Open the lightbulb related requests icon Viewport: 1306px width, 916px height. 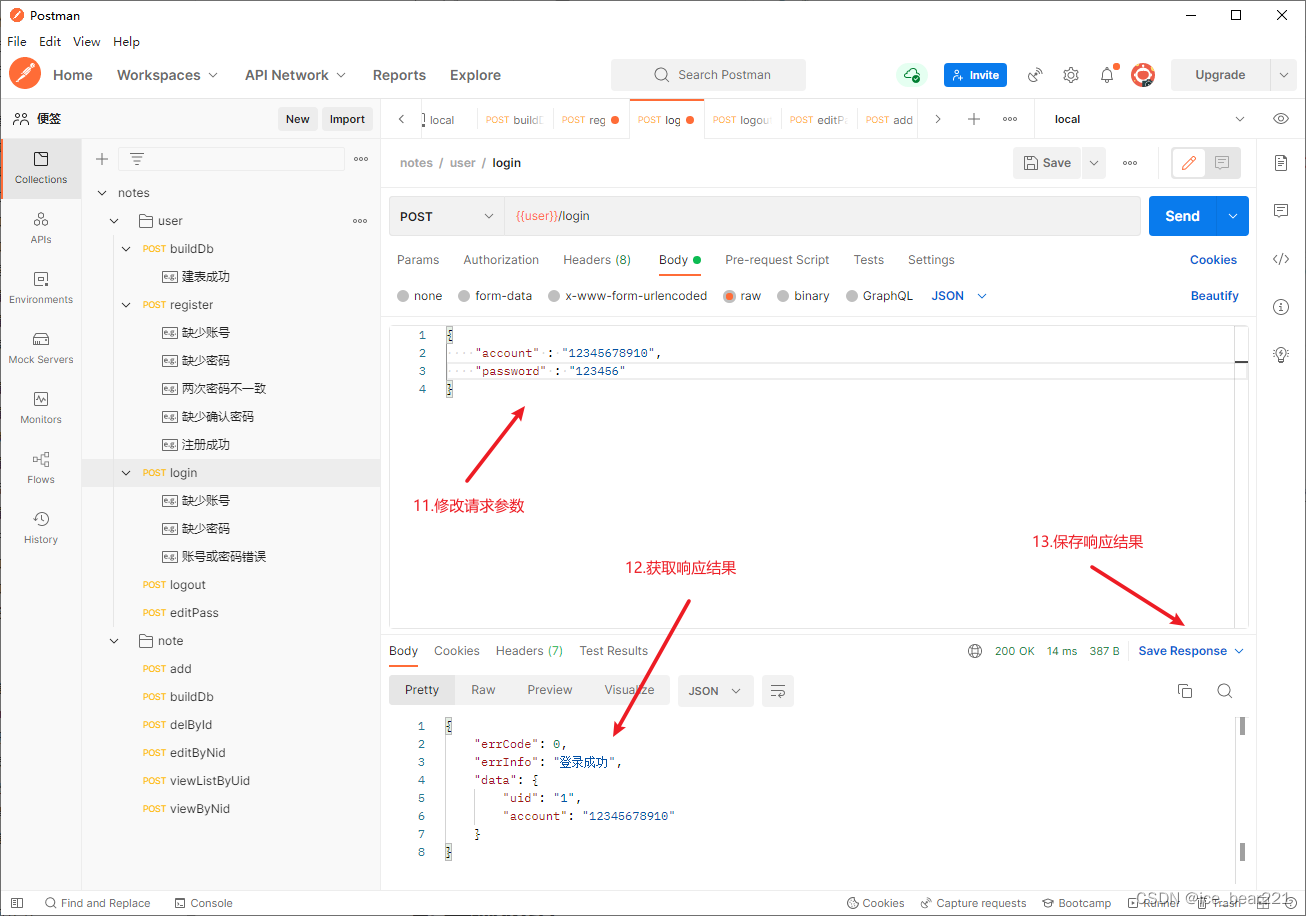(1281, 354)
